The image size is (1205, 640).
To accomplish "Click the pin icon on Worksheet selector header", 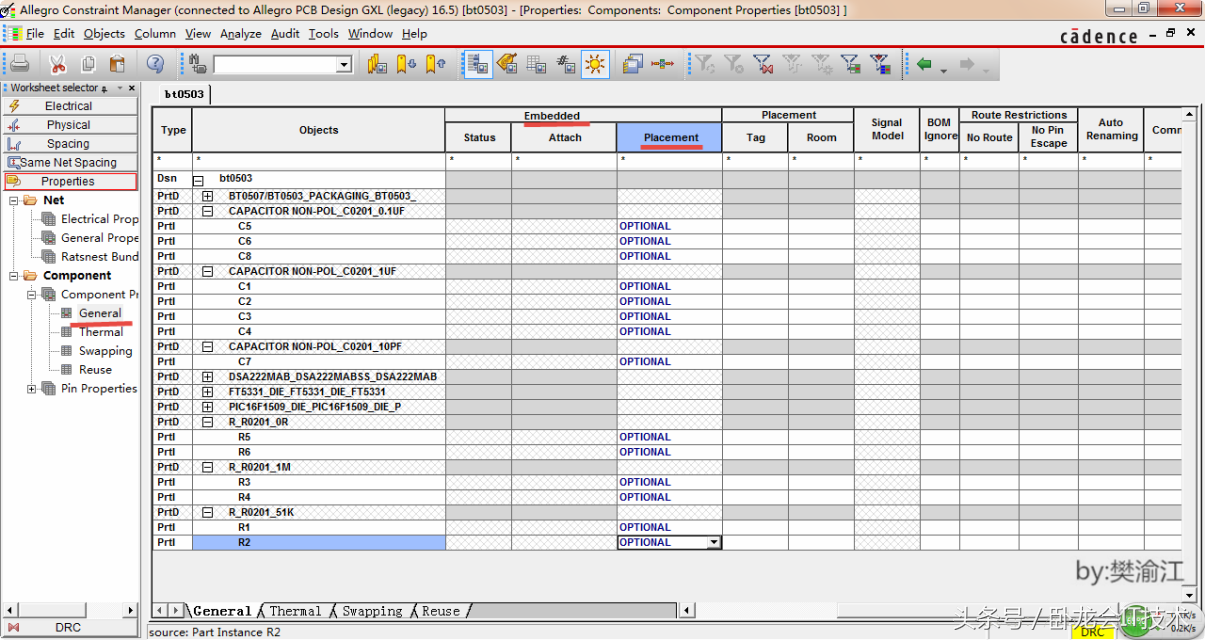I will coord(106,89).
